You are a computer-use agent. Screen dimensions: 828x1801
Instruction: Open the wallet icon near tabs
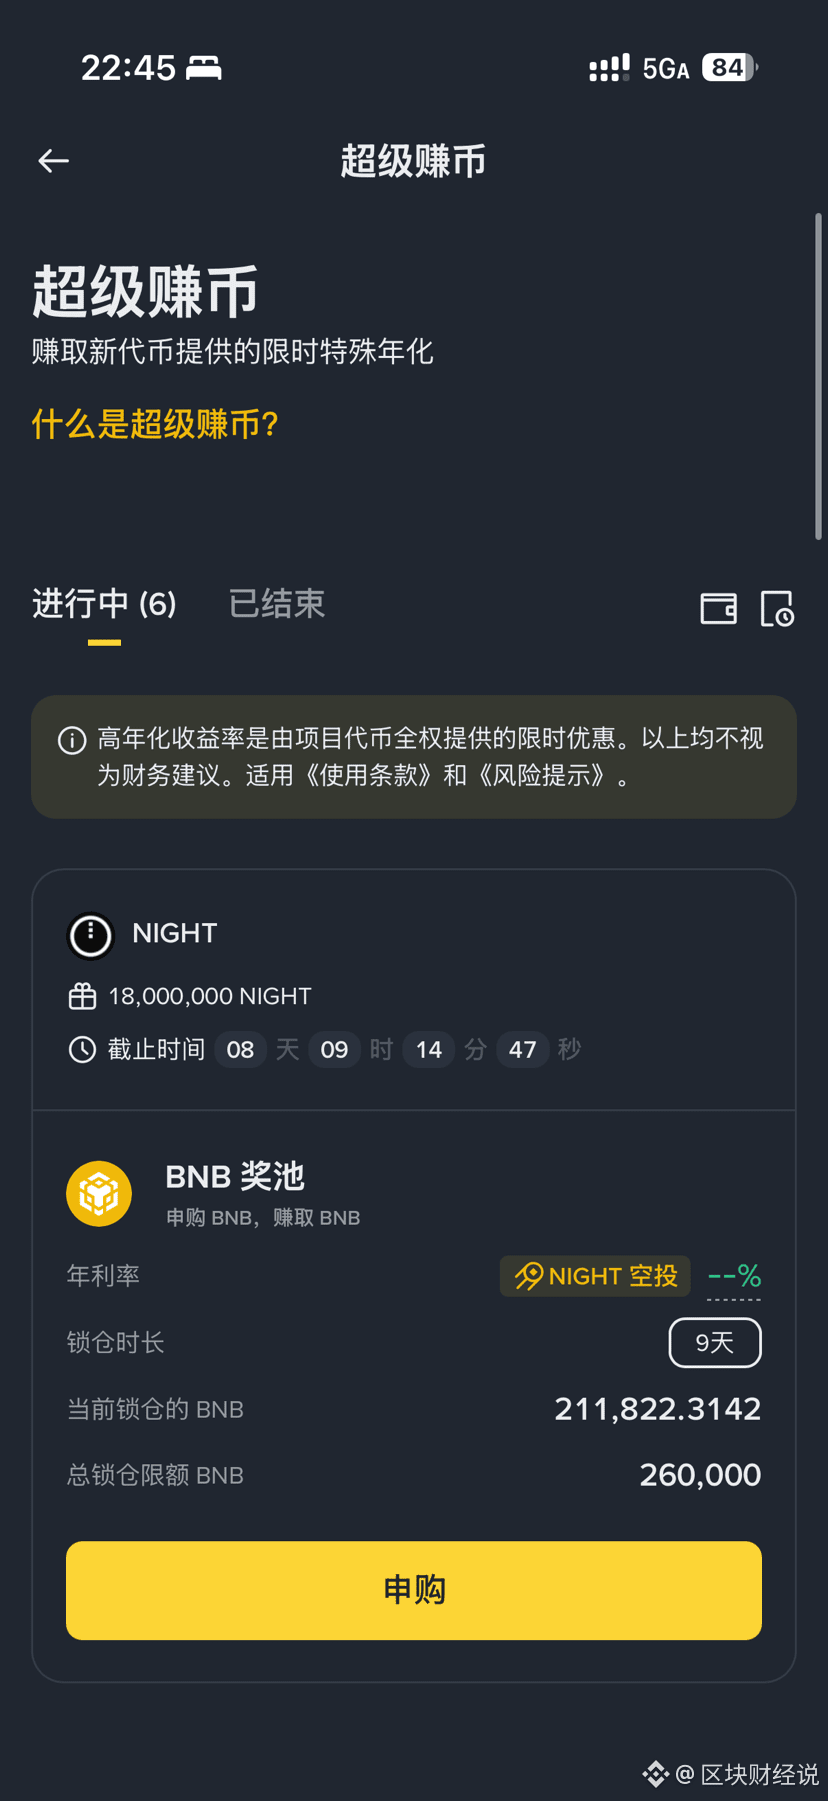[x=718, y=608]
